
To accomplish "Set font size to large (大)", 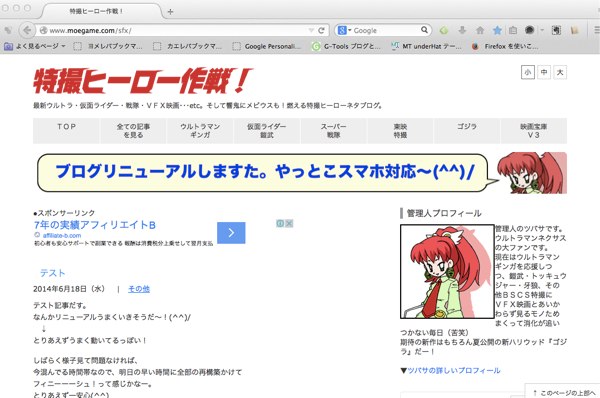I will pyautogui.click(x=560, y=72).
